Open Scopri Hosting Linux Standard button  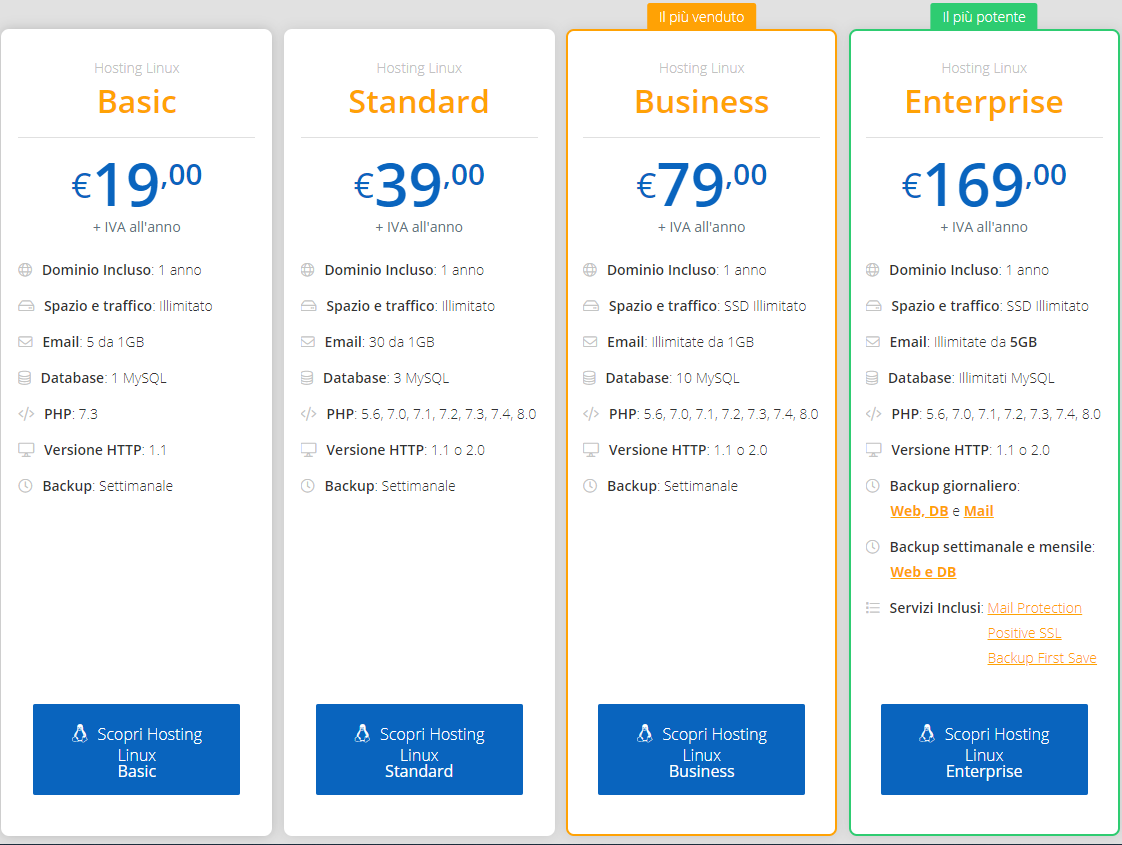point(419,750)
